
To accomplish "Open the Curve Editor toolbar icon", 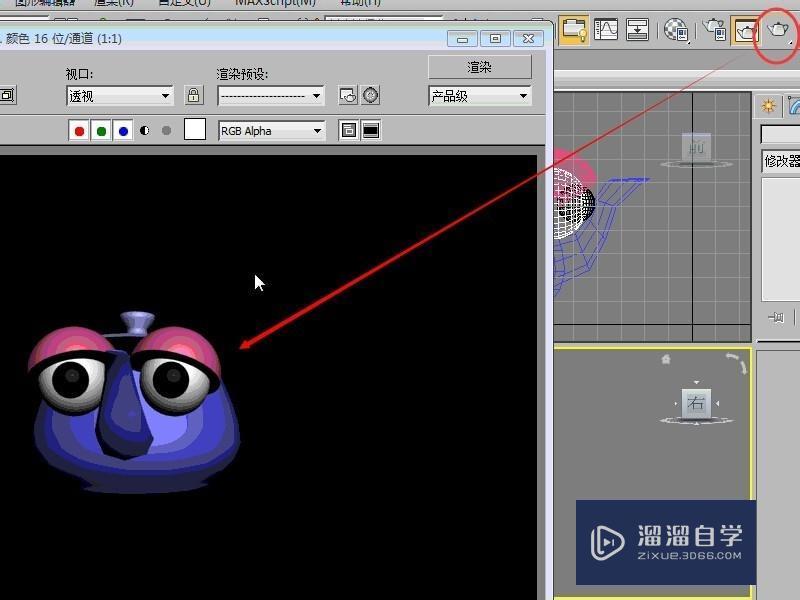I will tap(606, 30).
